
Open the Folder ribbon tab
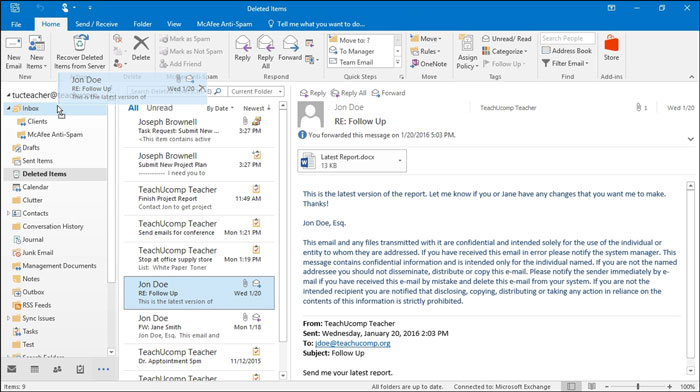[x=142, y=24]
